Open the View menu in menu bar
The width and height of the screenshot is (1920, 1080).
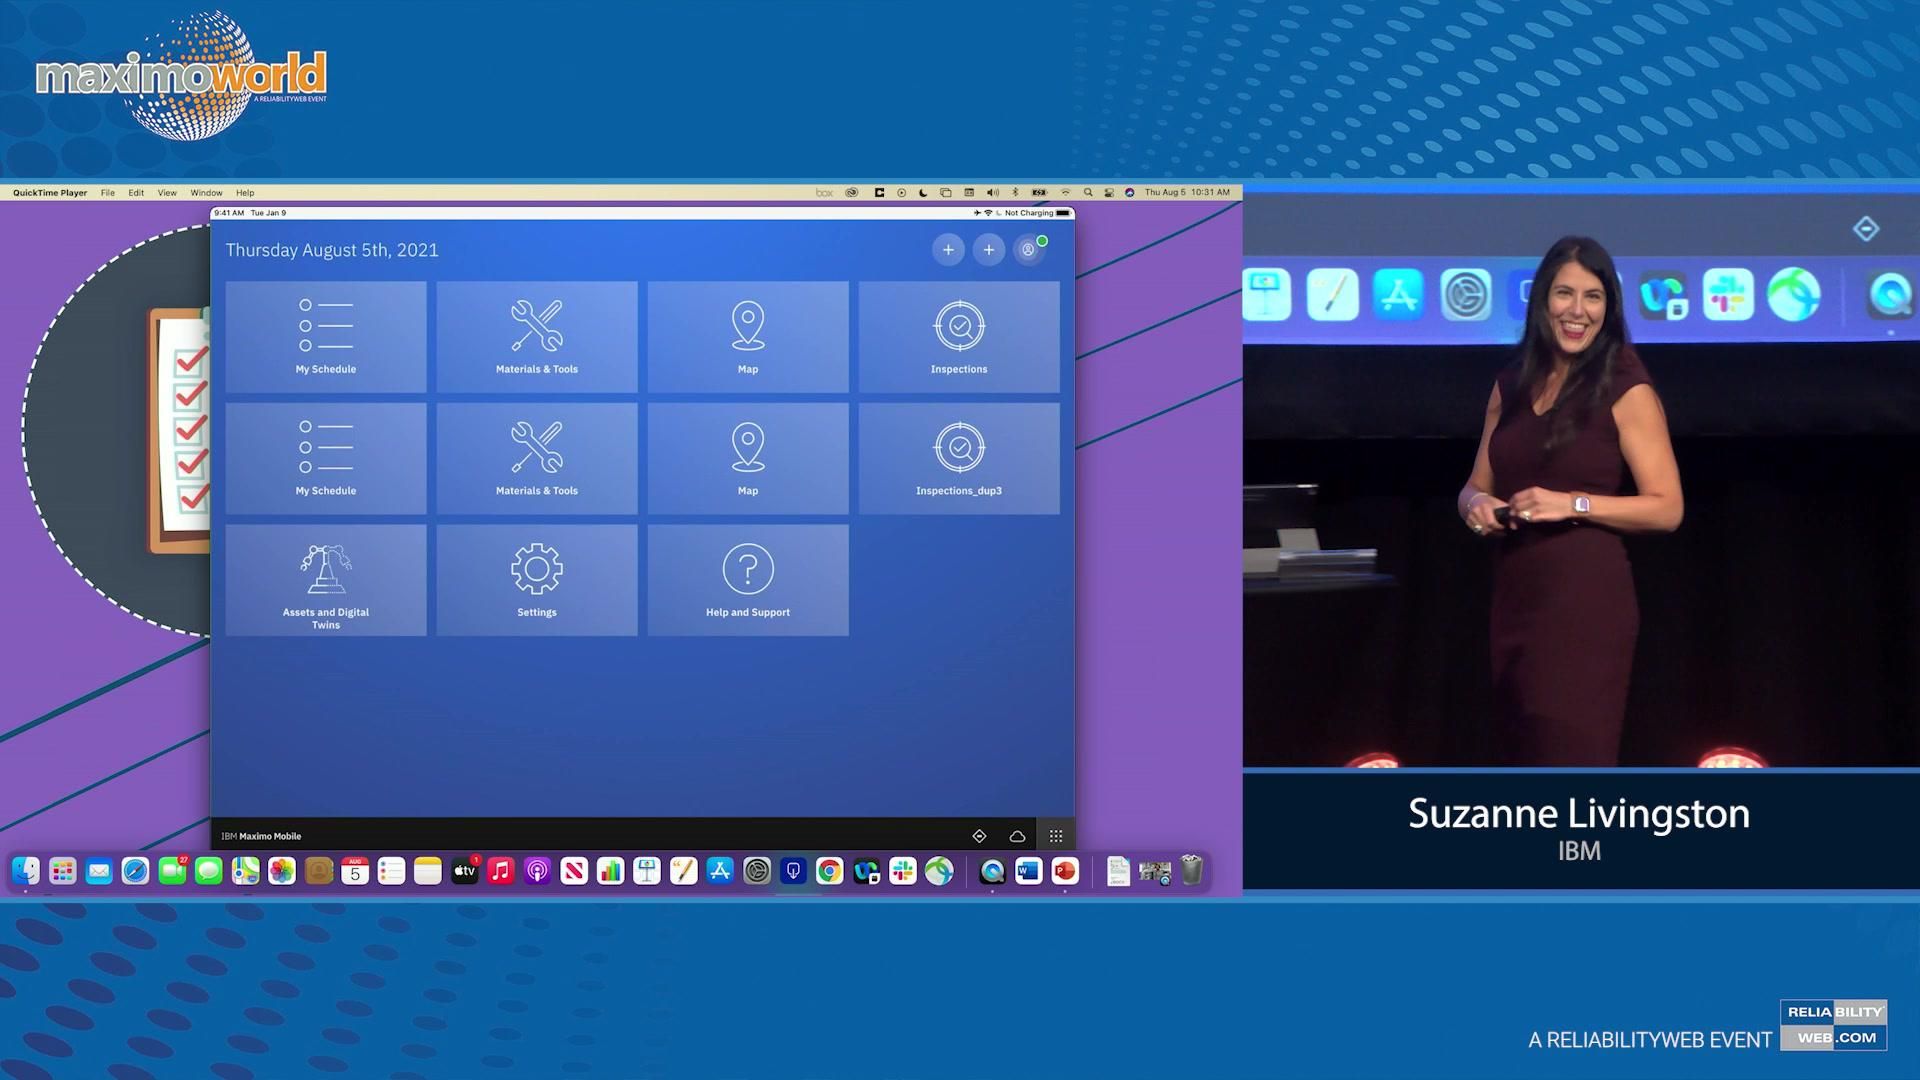(167, 193)
